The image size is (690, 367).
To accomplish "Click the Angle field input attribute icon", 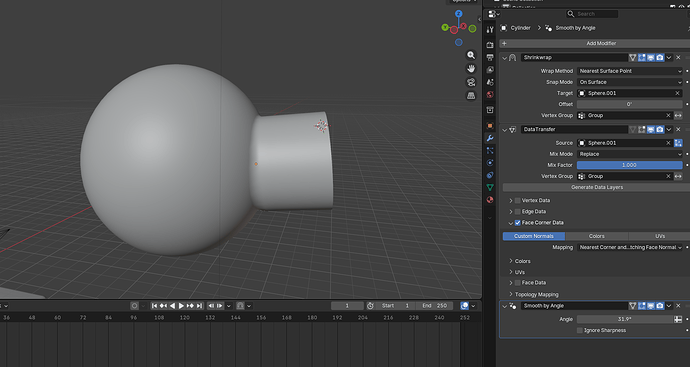I will point(678,319).
